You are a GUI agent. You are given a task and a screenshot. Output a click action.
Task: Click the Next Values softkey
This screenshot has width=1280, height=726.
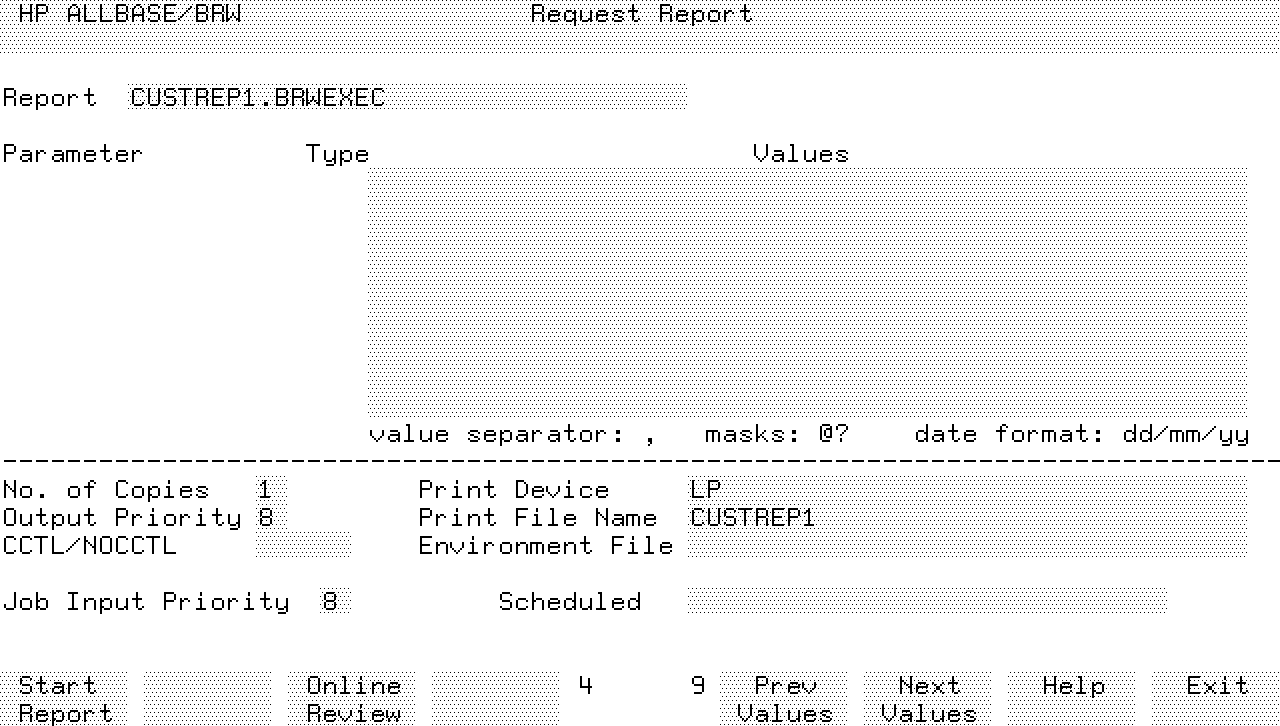click(928, 698)
